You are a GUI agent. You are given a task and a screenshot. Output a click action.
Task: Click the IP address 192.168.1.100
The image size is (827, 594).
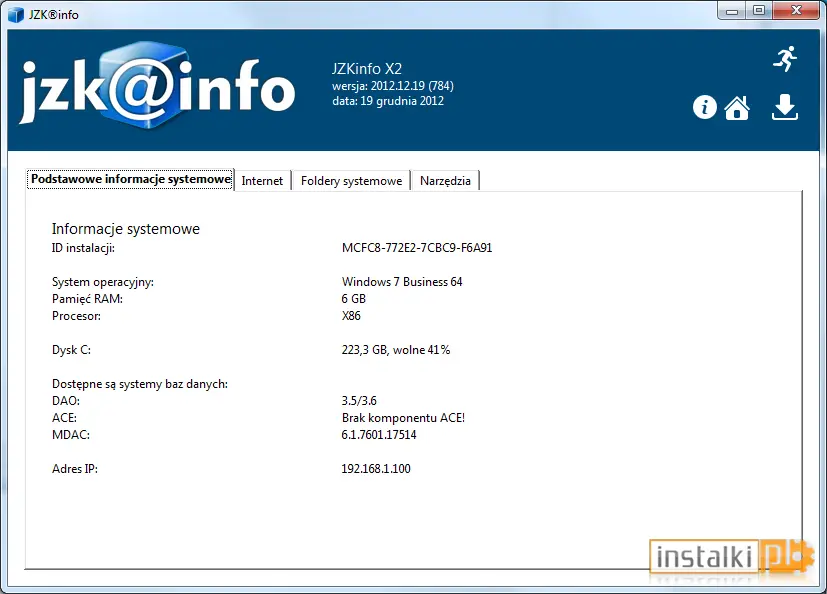[x=376, y=468]
